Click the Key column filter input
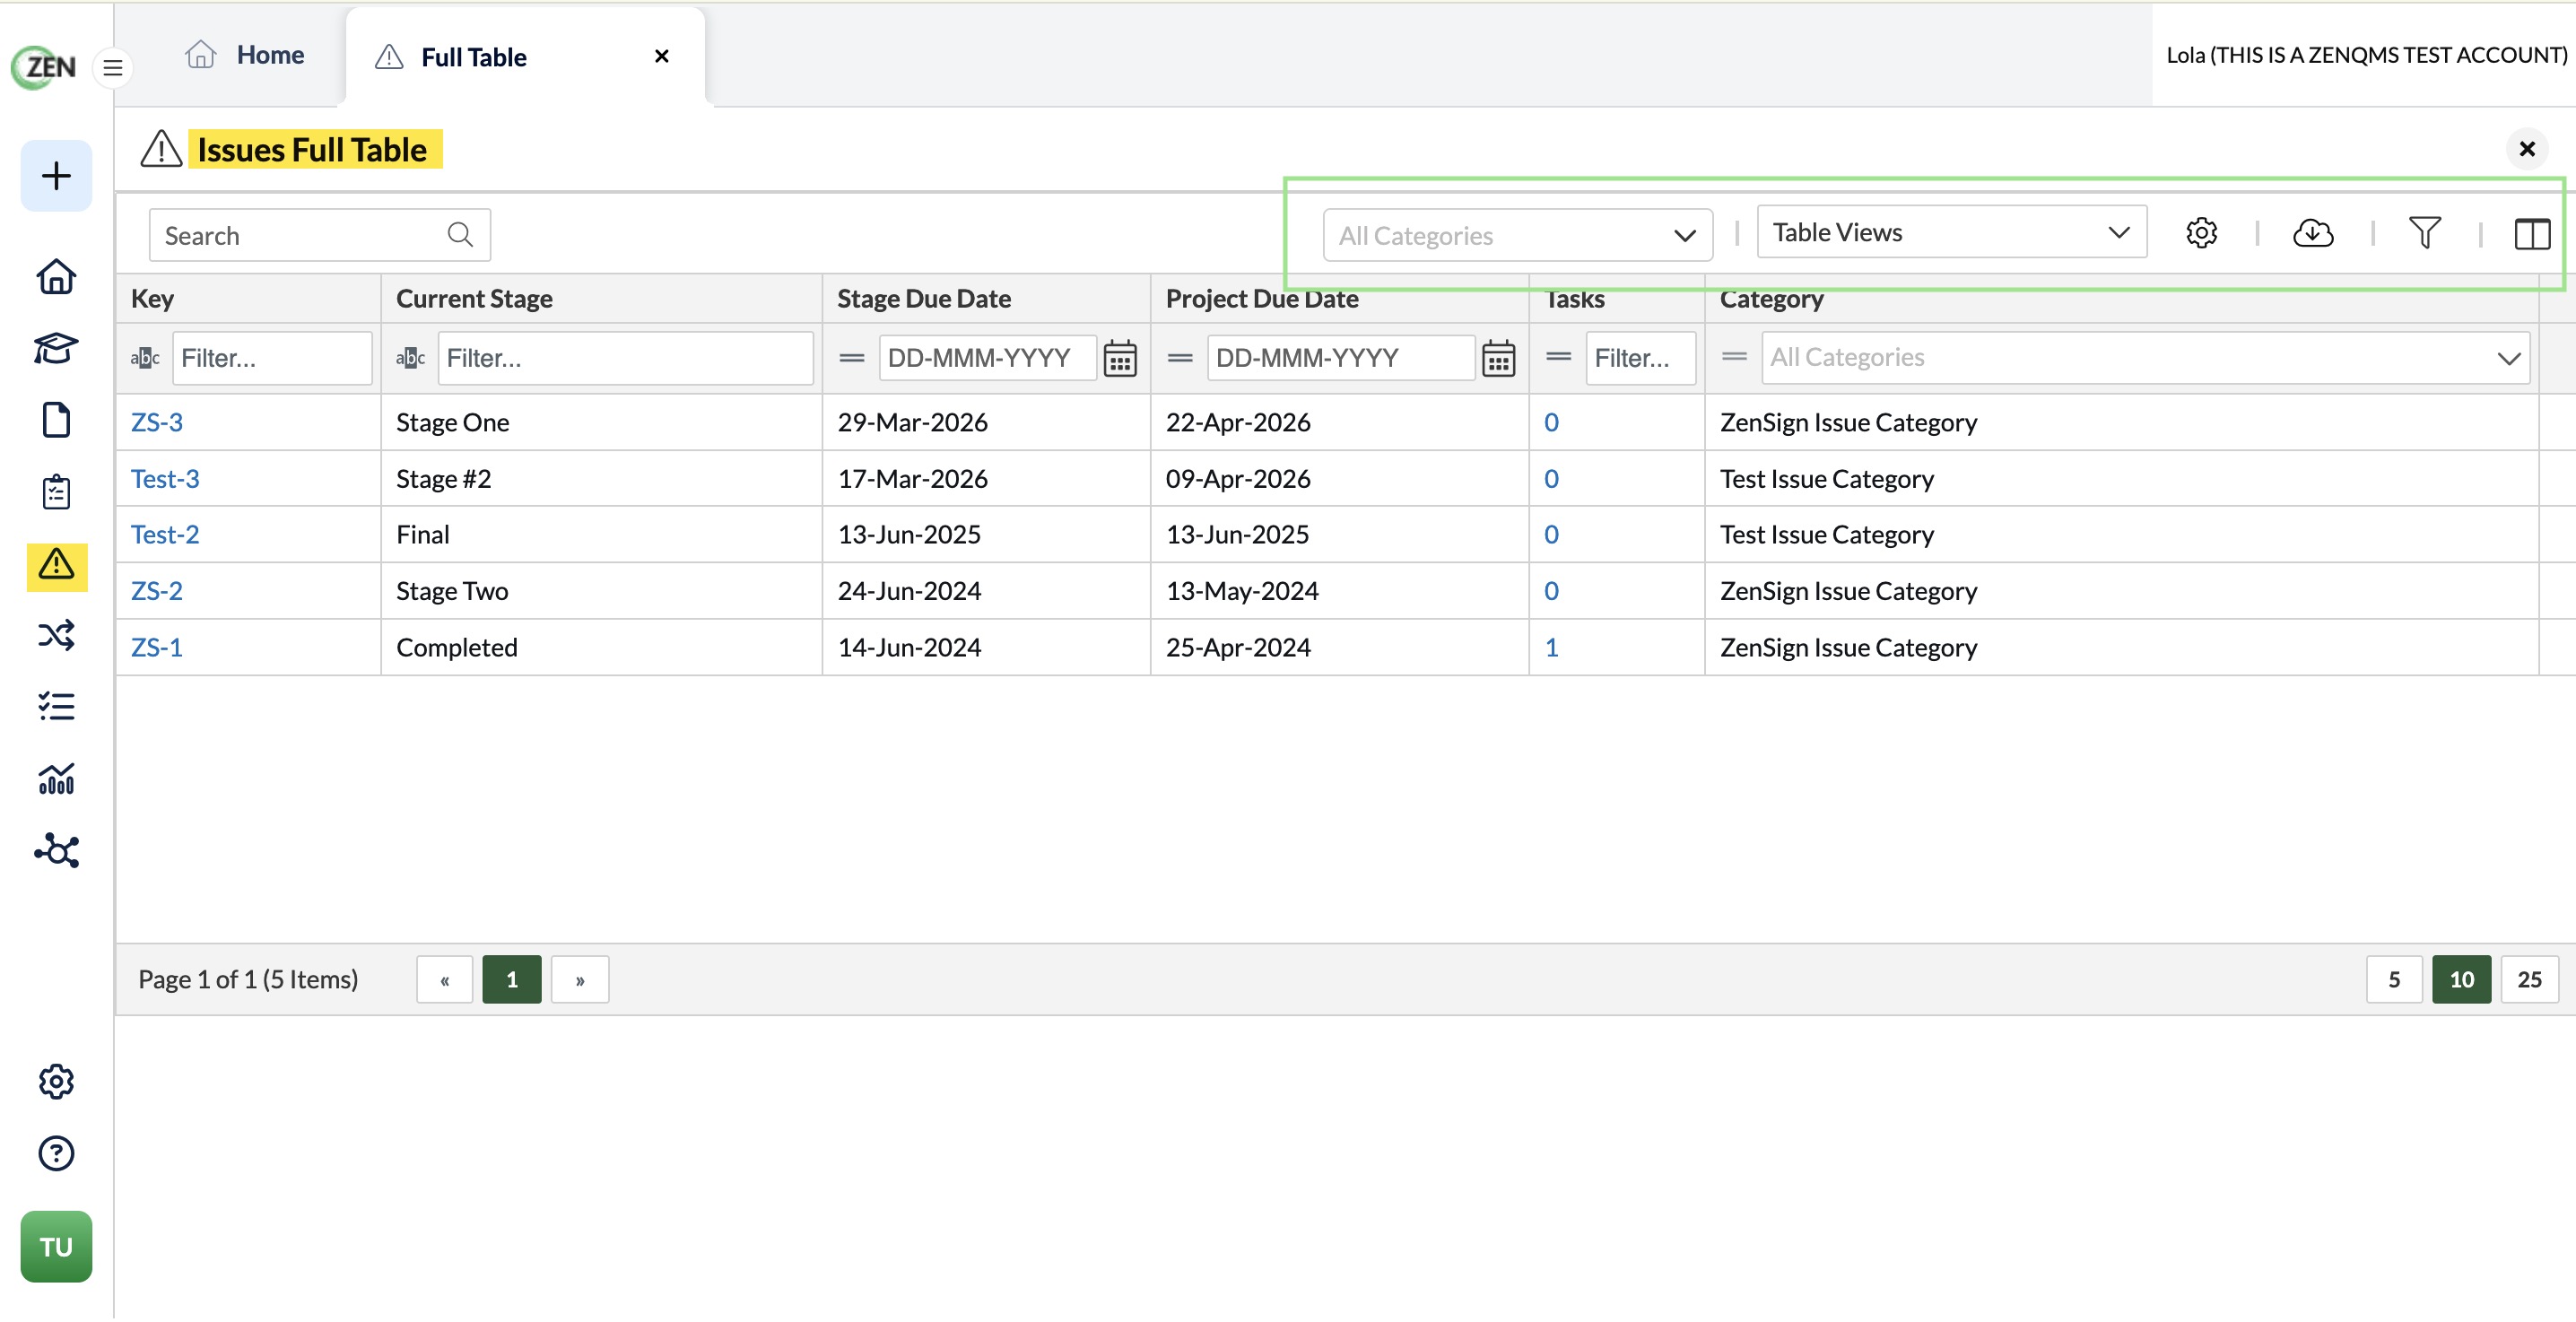 tap(272, 359)
